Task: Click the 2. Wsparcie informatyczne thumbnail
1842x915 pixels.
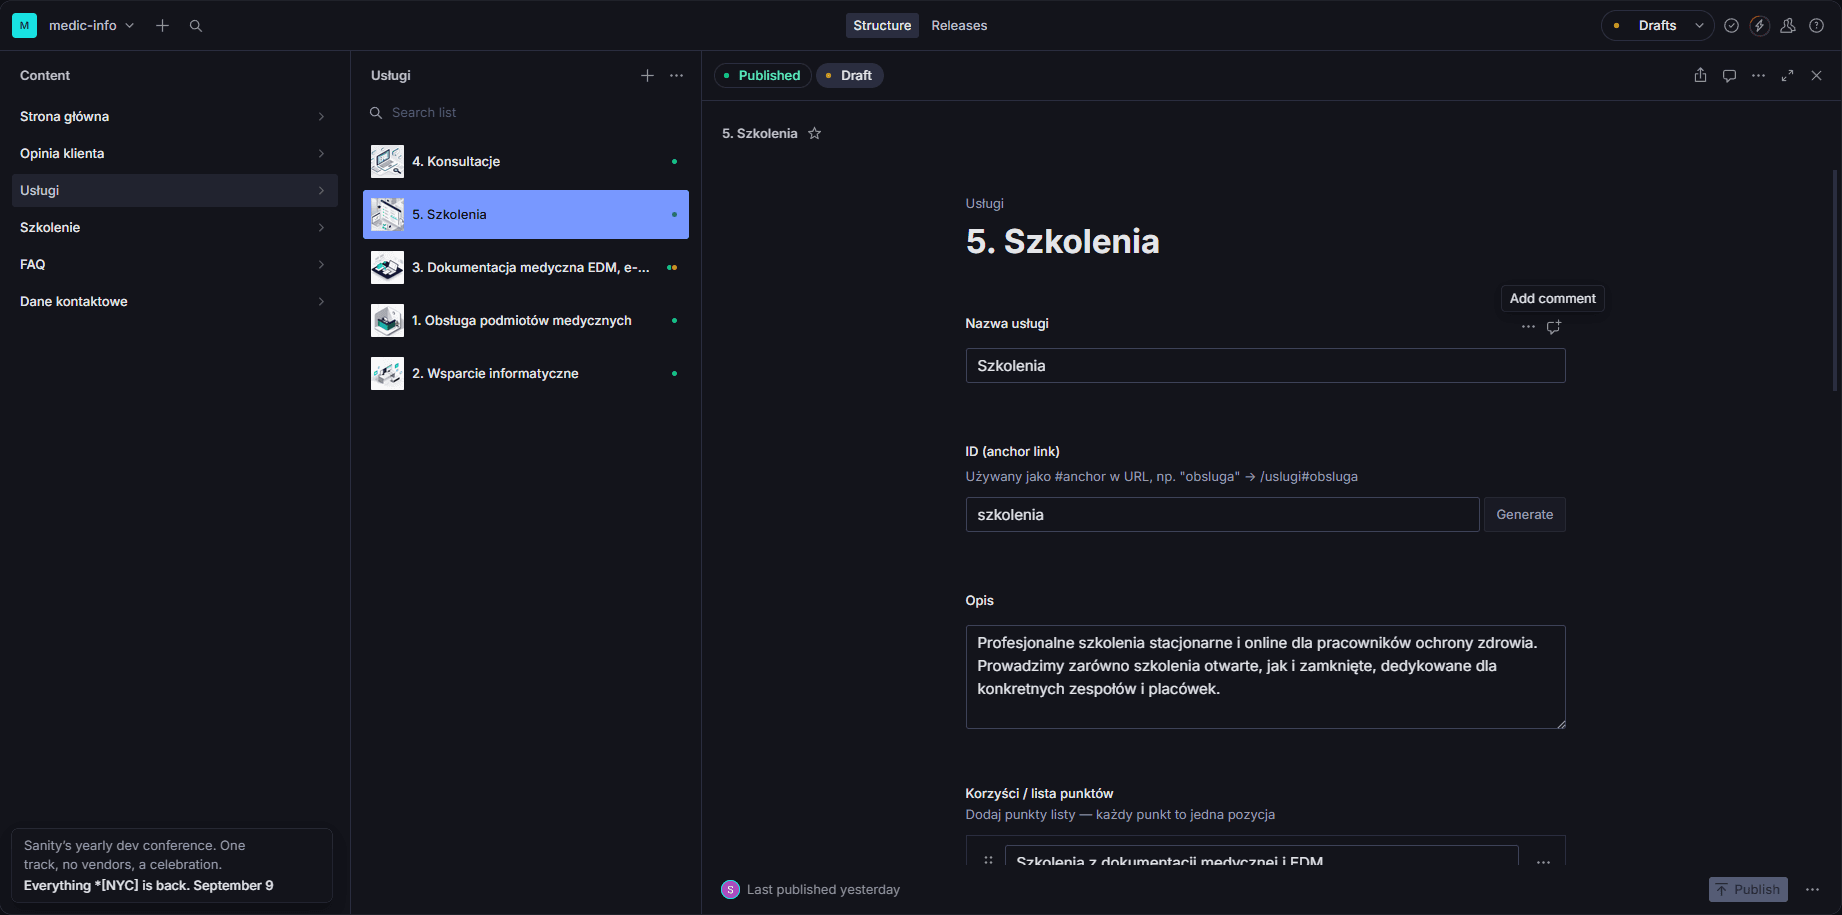Action: [x=387, y=373]
